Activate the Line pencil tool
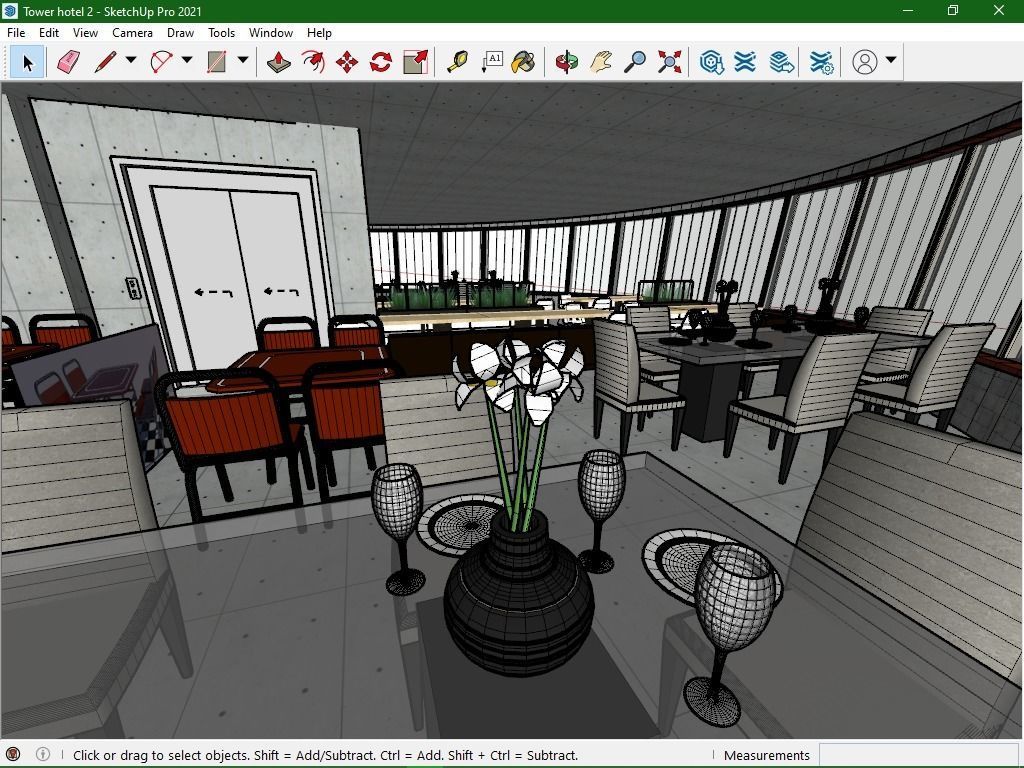The width and height of the screenshot is (1024, 768). [106, 62]
